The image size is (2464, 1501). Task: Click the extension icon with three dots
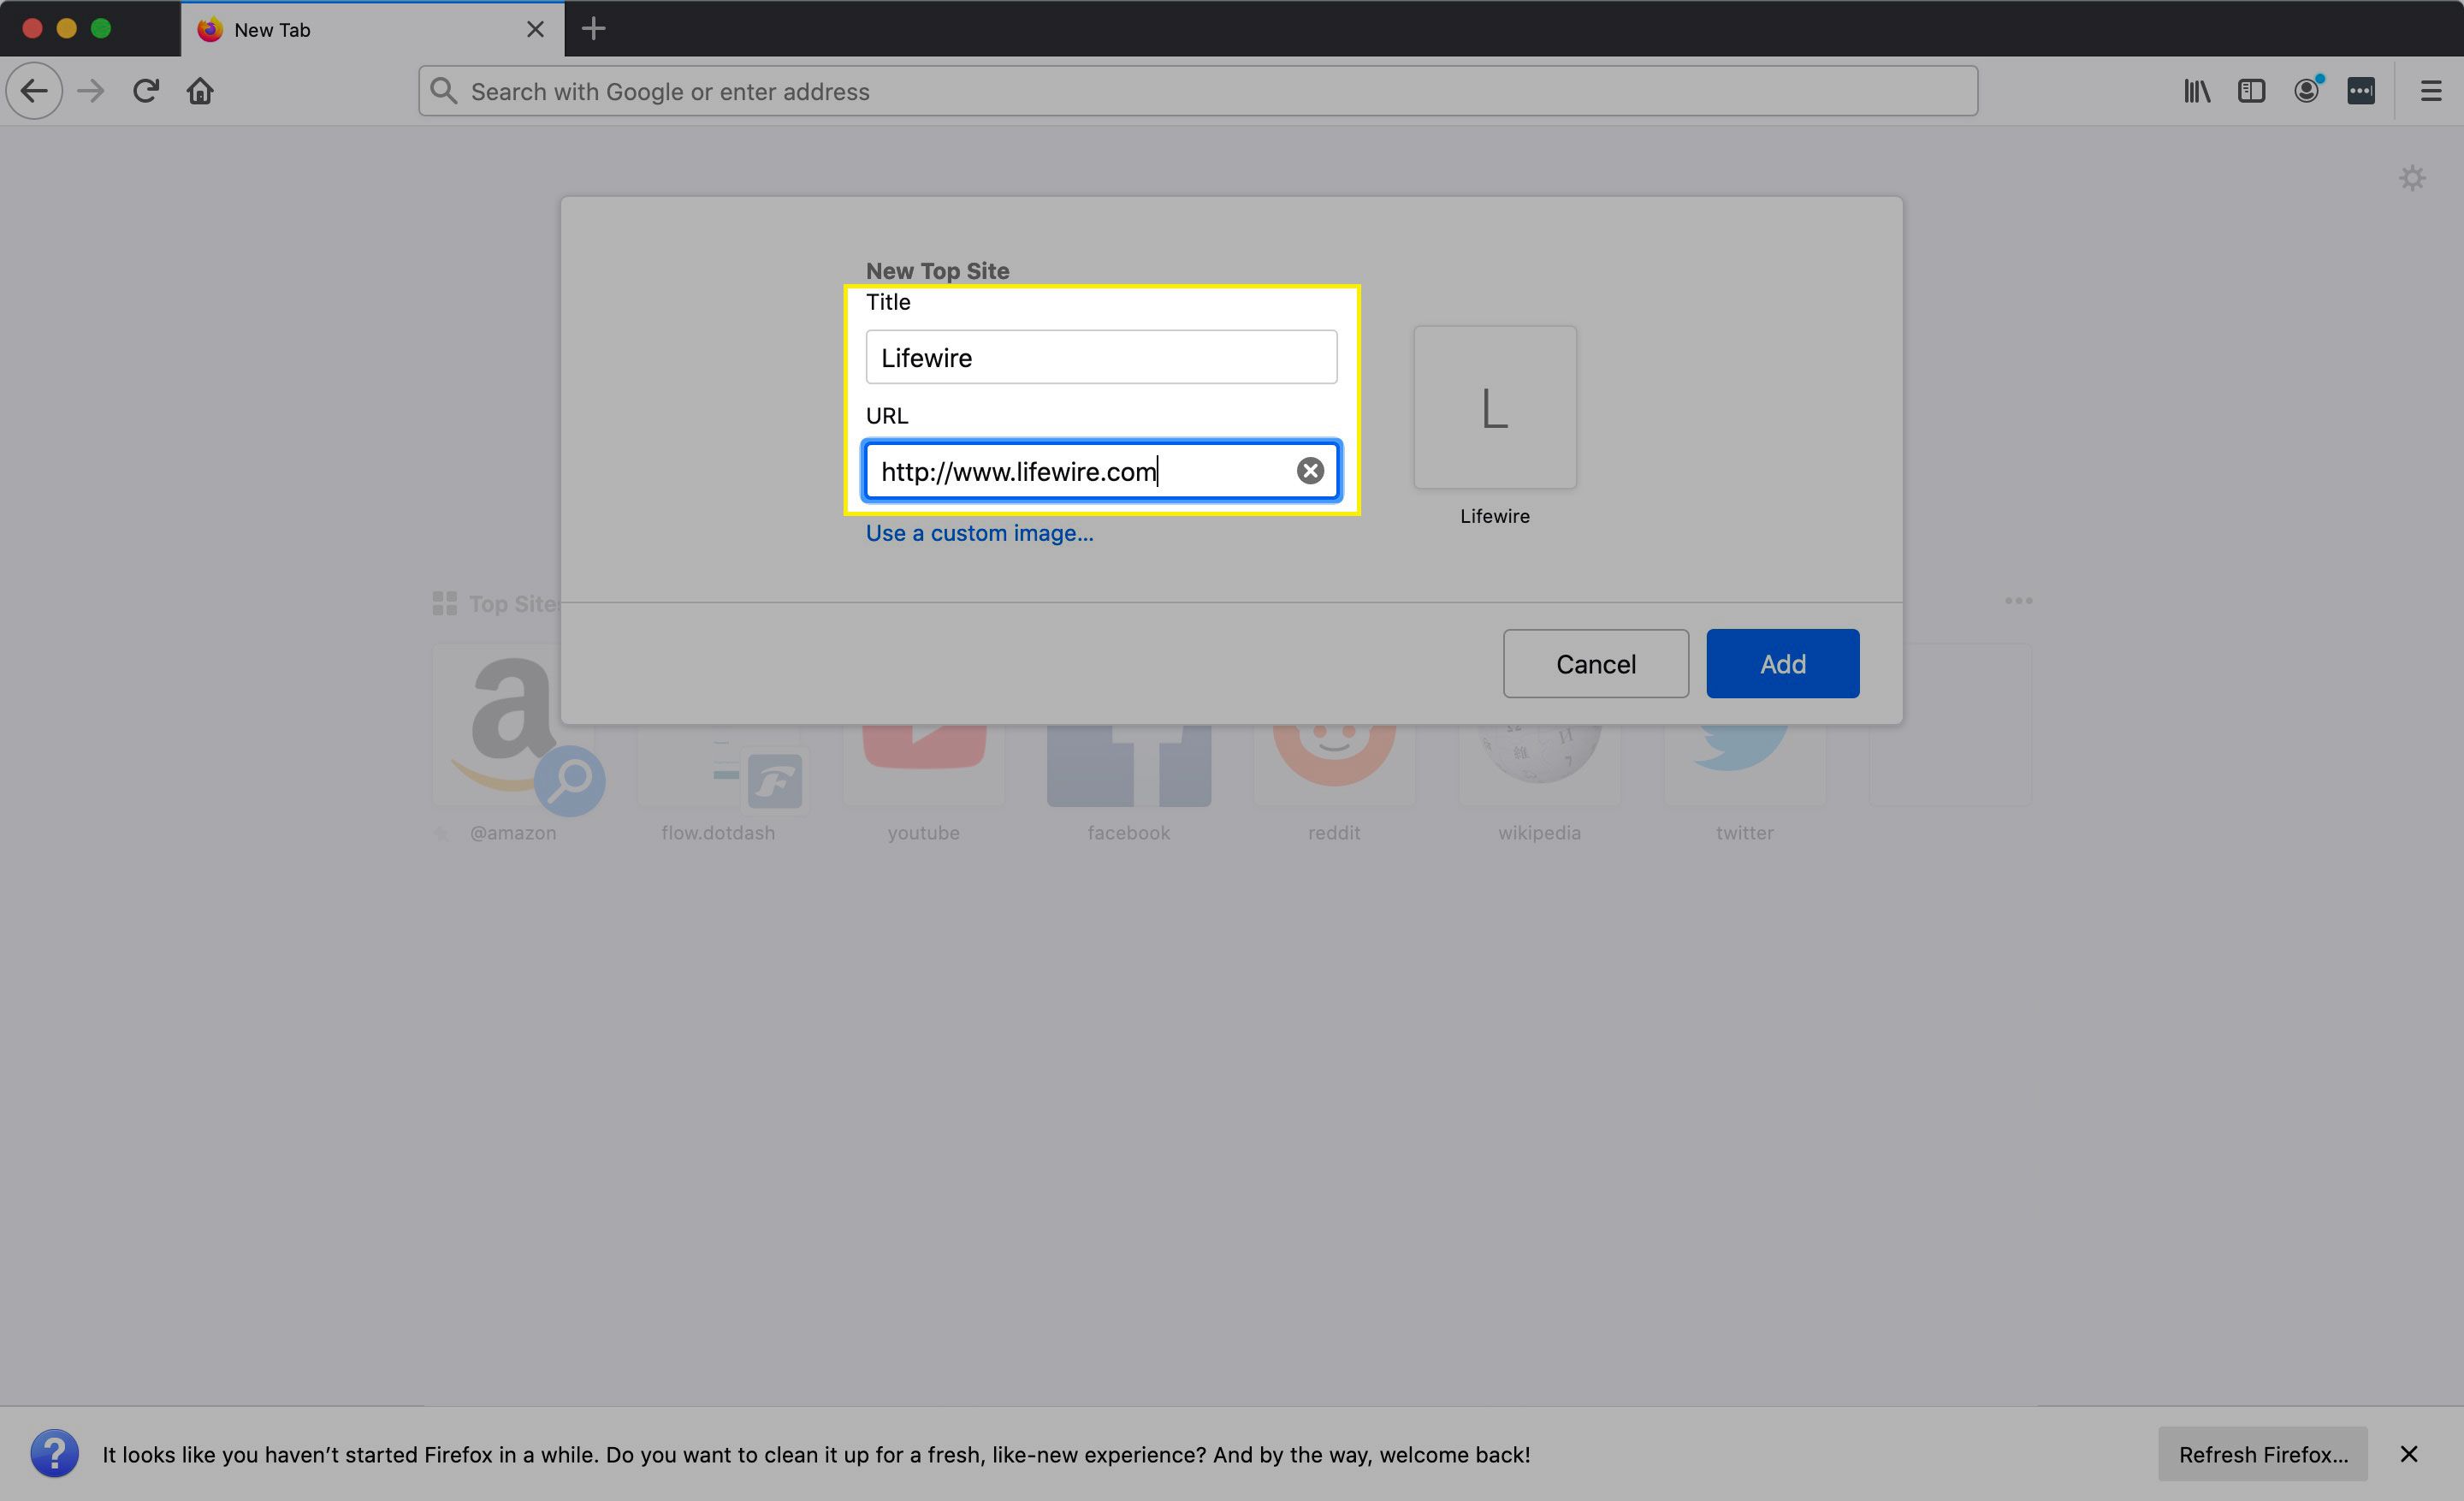[x=2361, y=91]
